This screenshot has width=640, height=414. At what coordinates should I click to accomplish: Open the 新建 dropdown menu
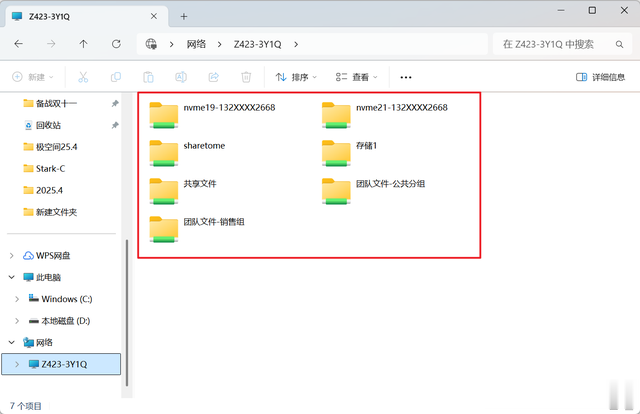[x=33, y=77]
